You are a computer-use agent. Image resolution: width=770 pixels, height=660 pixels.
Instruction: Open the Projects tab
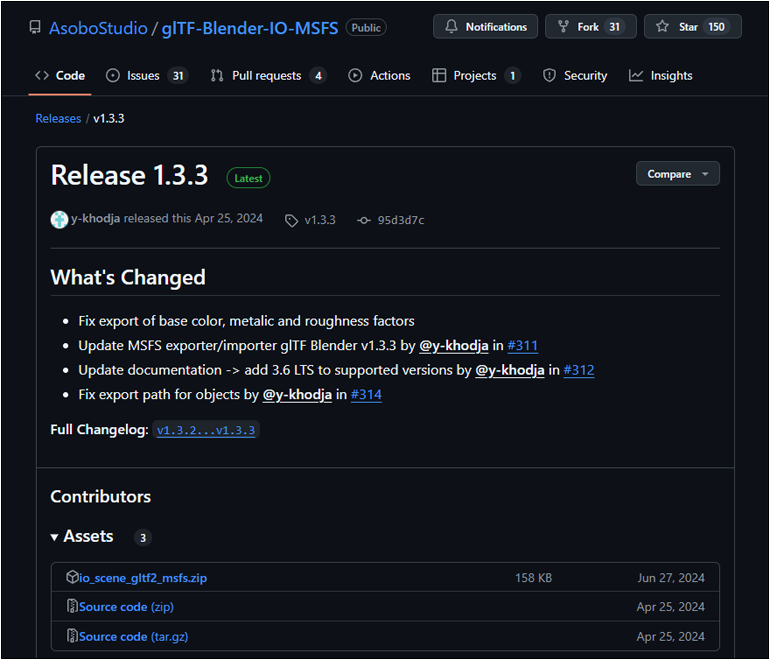[476, 76]
